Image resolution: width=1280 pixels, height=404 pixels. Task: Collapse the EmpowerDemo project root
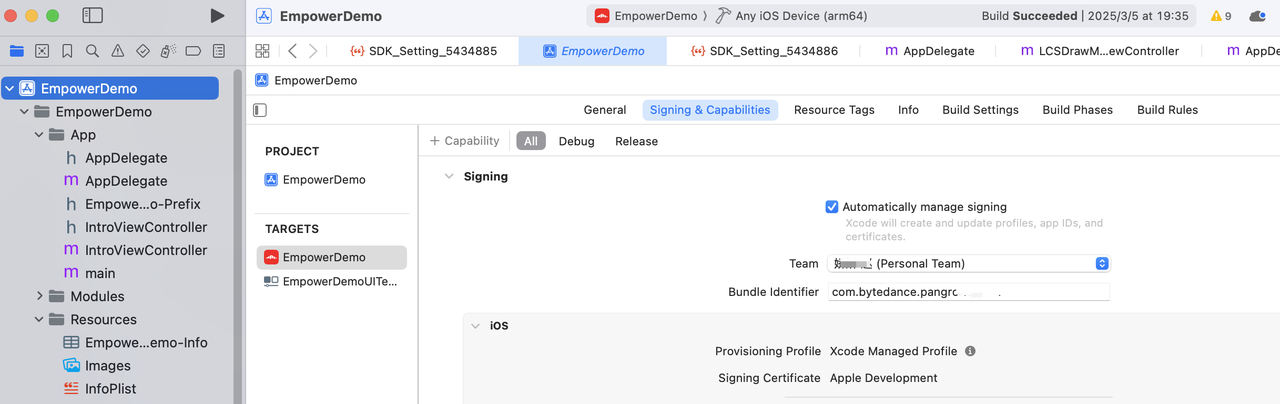pos(9,89)
